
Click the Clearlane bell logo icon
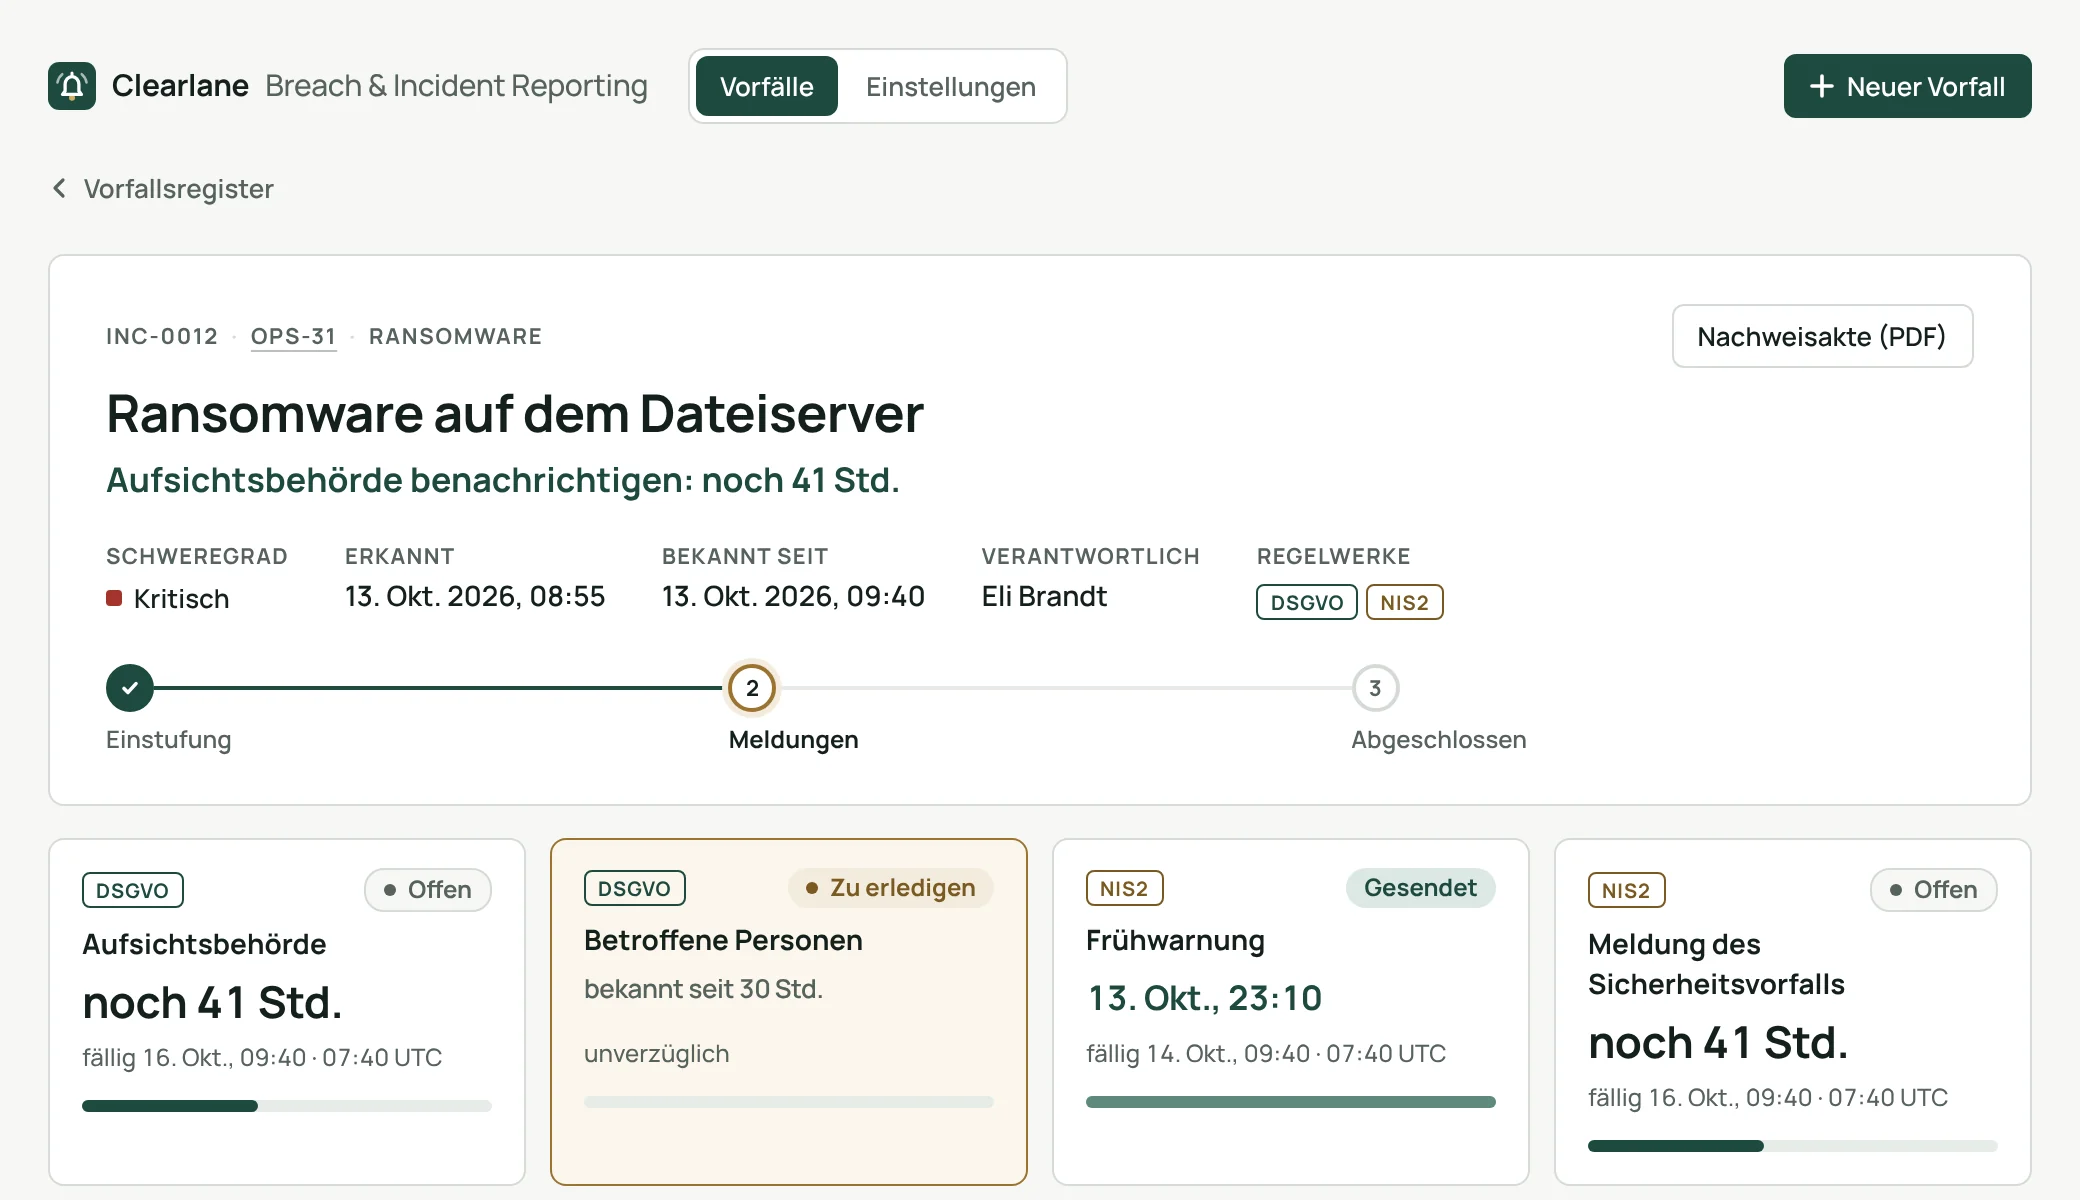click(72, 86)
